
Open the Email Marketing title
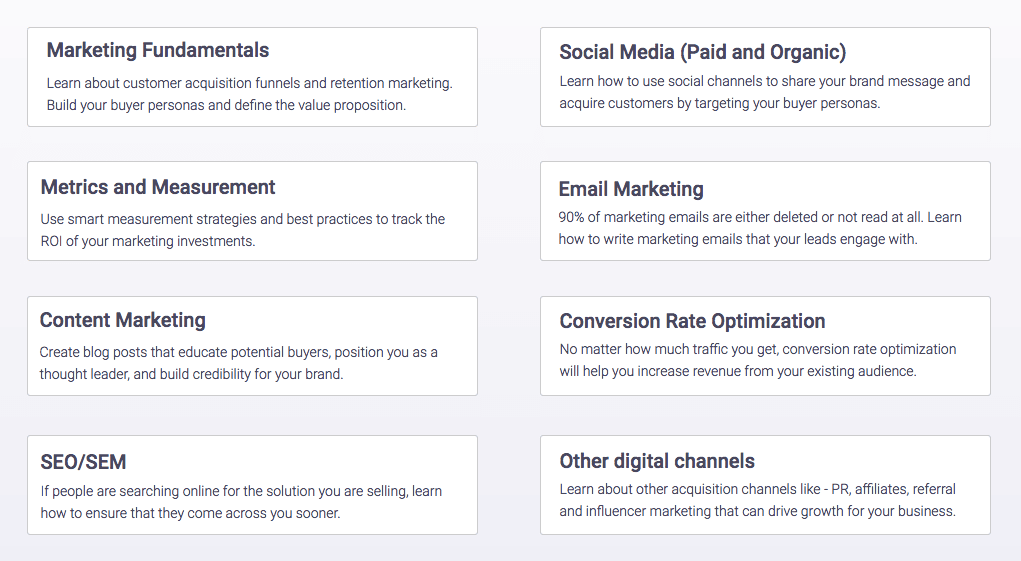coord(631,189)
